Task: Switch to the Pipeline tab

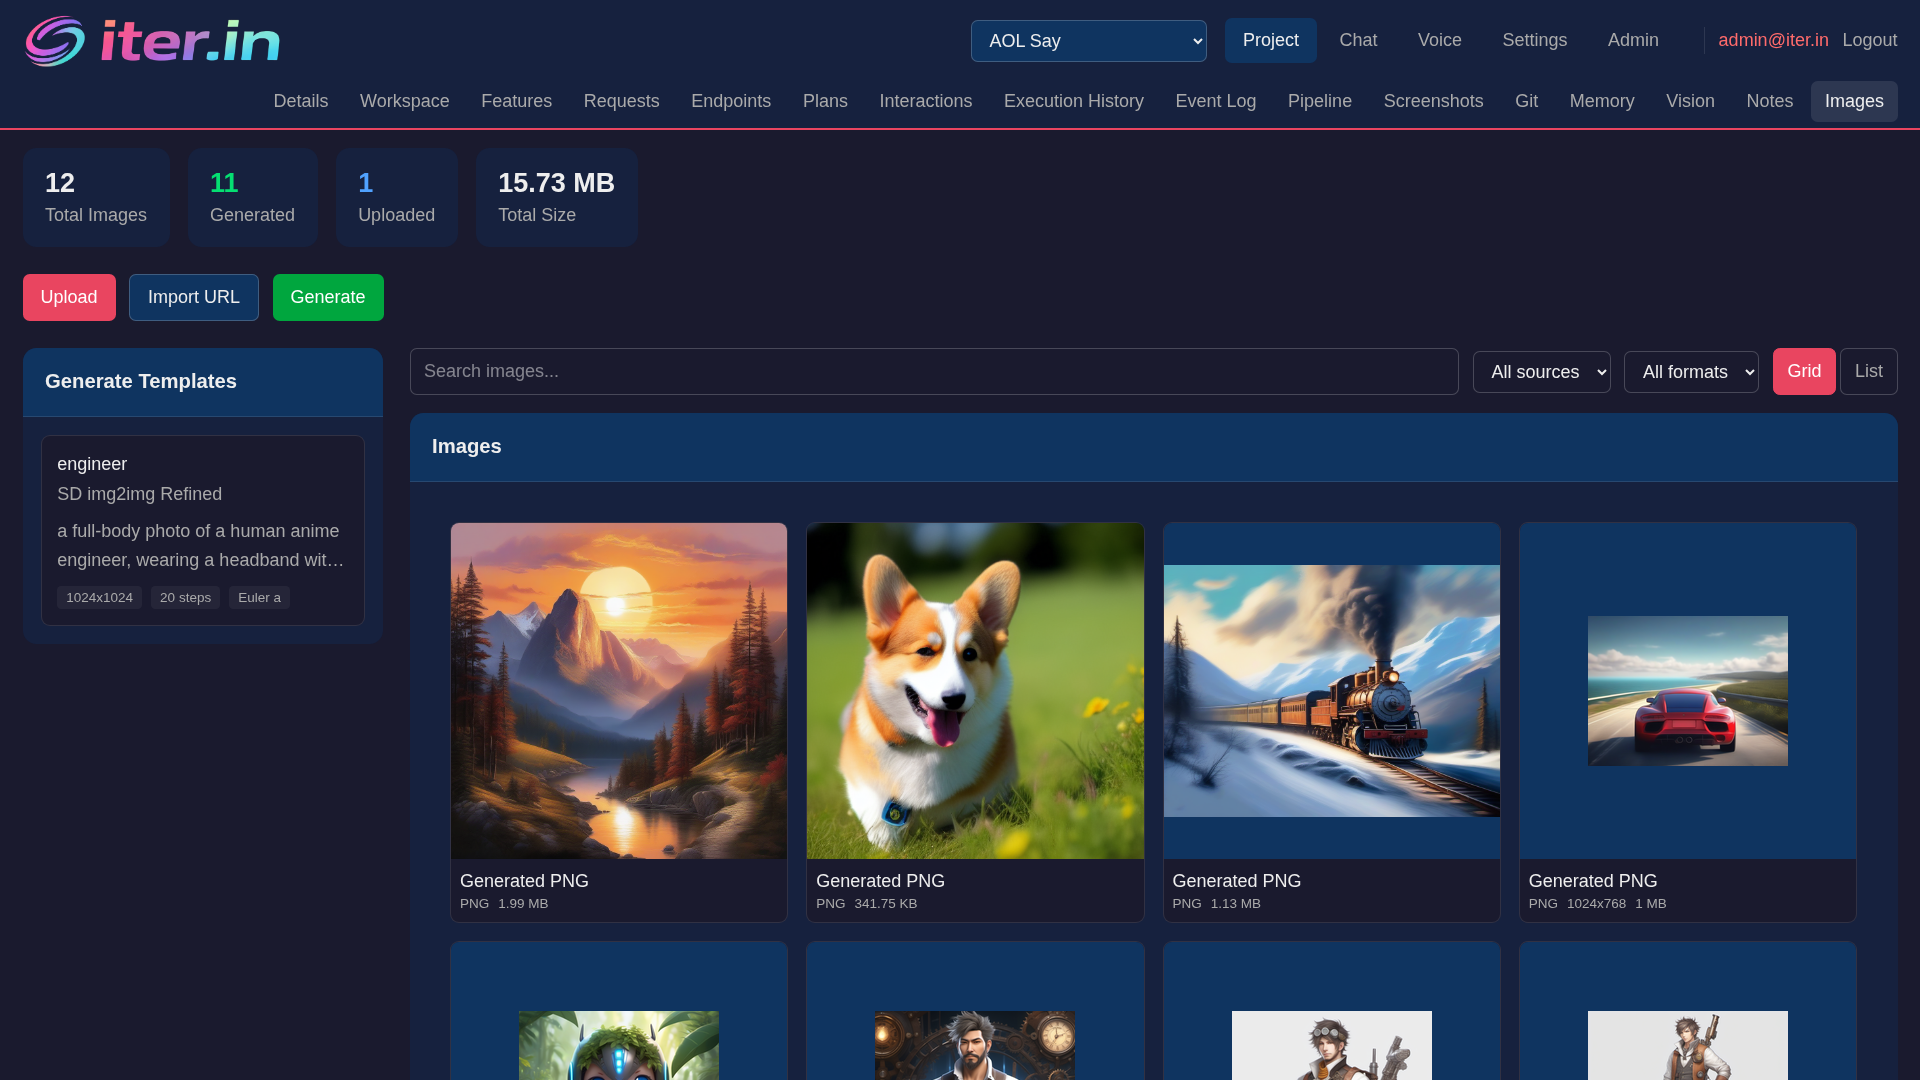Action: tap(1319, 101)
